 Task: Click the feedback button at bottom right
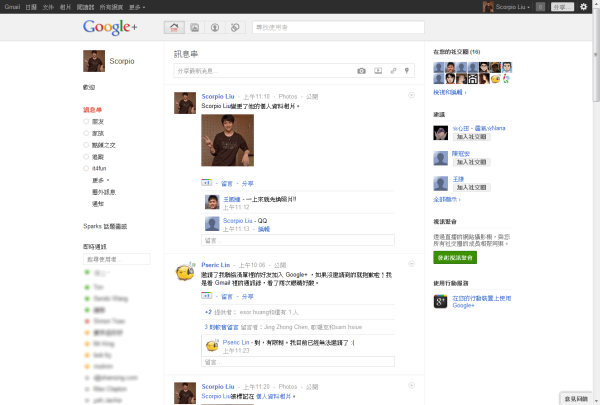click(x=577, y=399)
